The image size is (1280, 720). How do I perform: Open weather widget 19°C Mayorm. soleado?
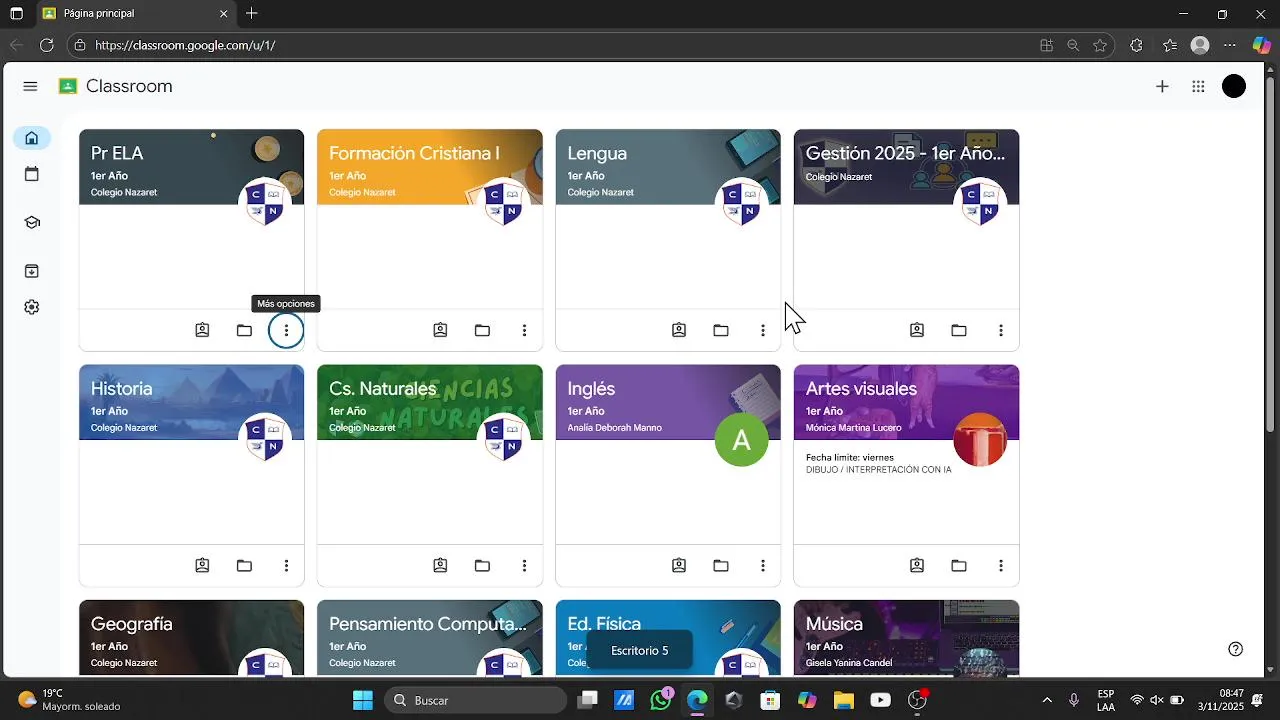(69, 700)
